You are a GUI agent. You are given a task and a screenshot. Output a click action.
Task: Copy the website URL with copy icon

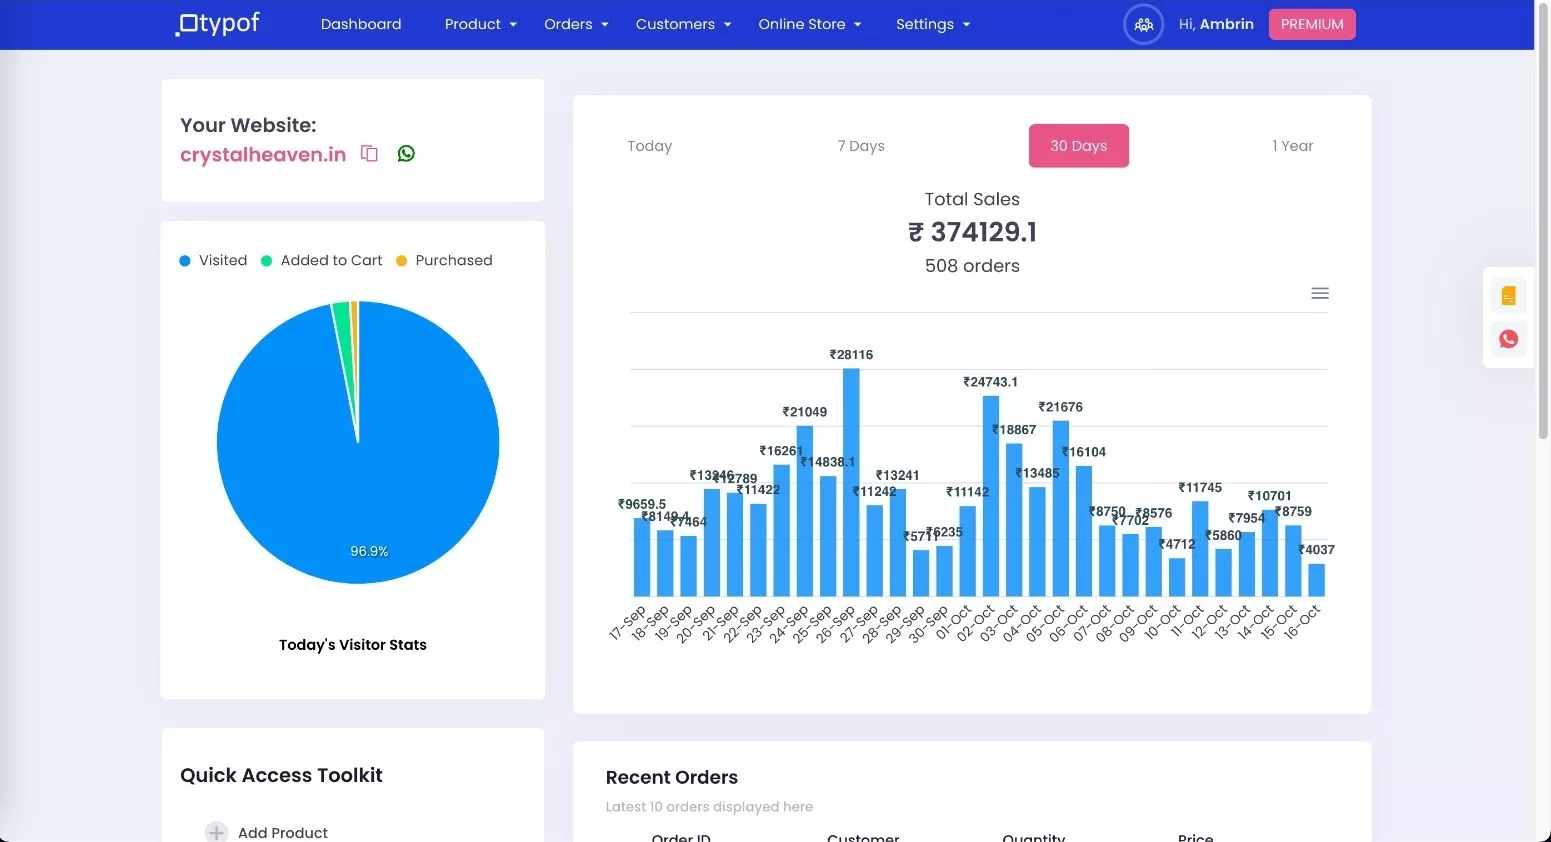click(369, 153)
